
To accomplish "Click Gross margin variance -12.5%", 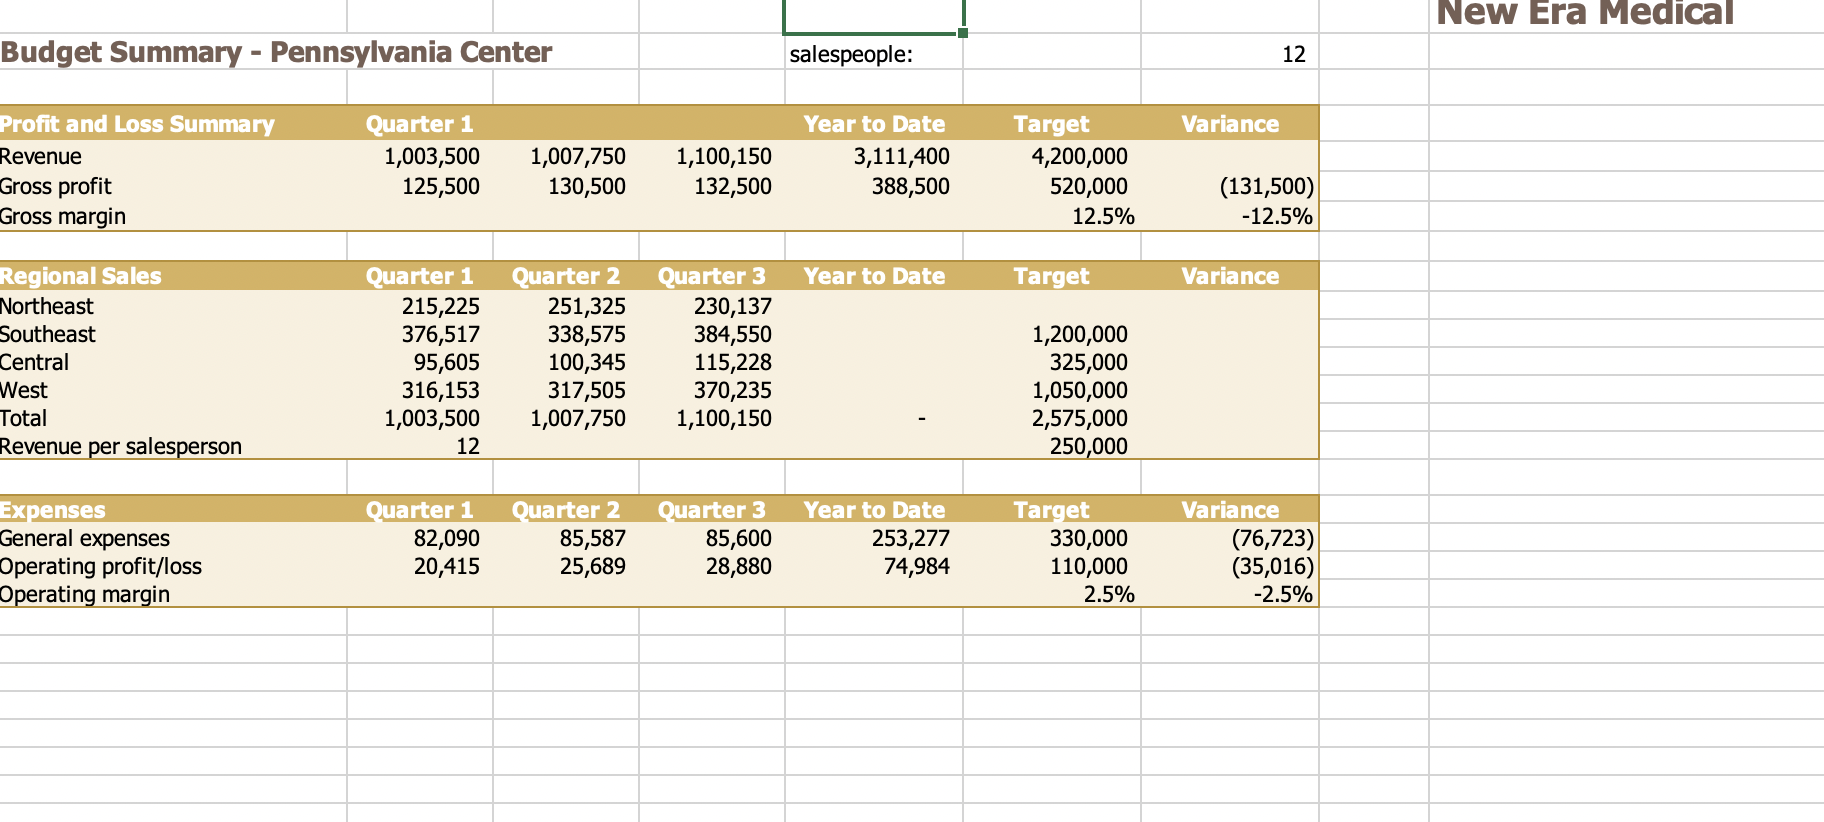I will (x=1277, y=216).
